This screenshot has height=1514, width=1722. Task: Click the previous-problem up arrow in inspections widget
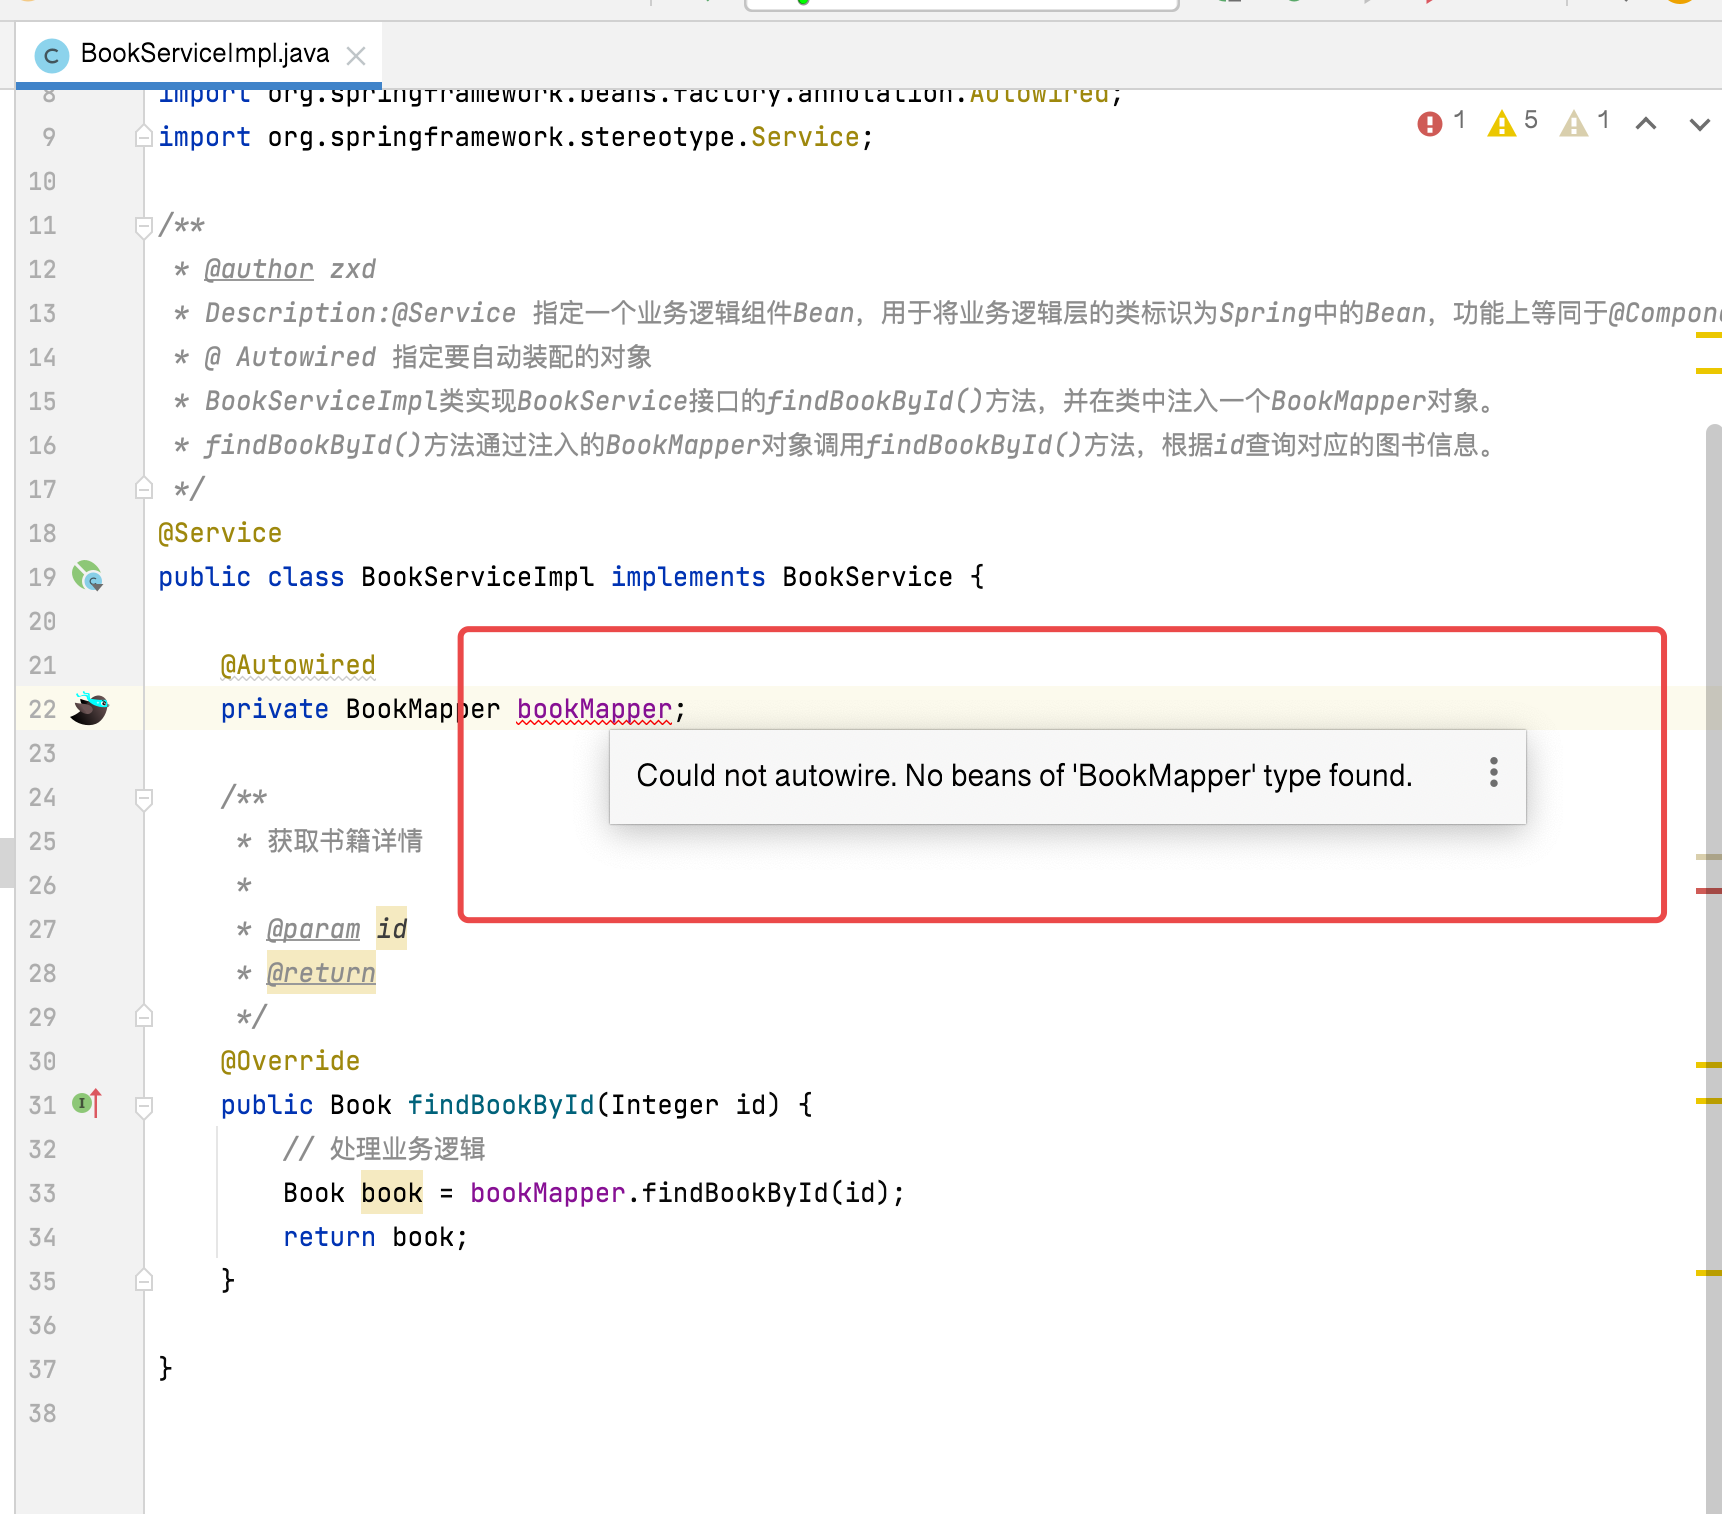pyautogui.click(x=1646, y=122)
